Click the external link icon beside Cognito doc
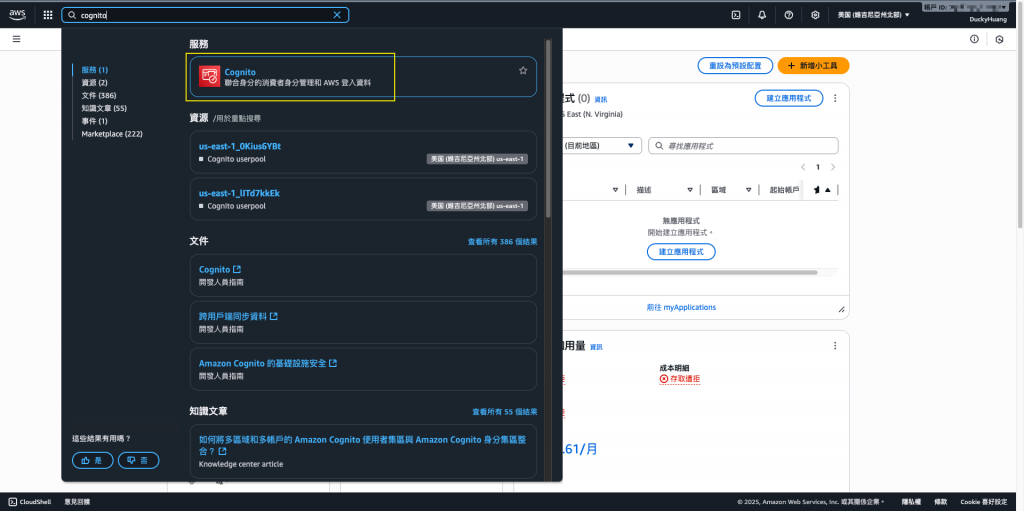The height and width of the screenshot is (511, 1024). click(237, 269)
